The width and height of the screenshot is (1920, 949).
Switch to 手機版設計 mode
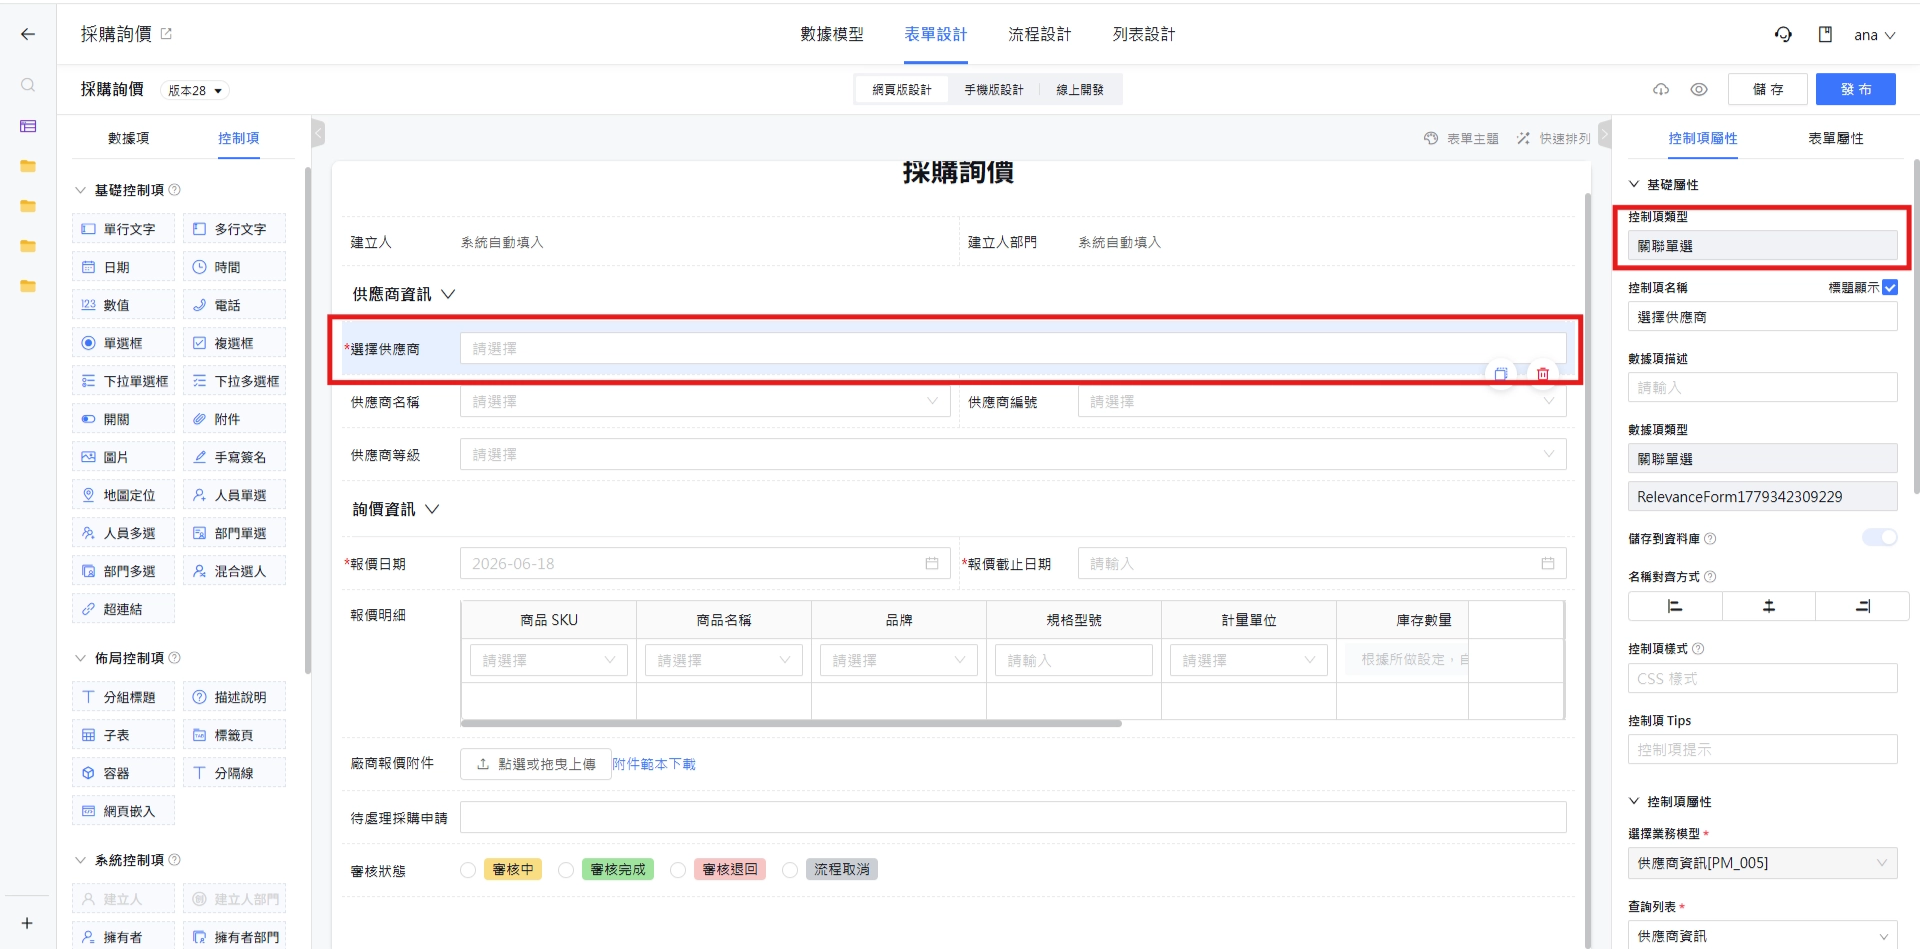click(994, 90)
